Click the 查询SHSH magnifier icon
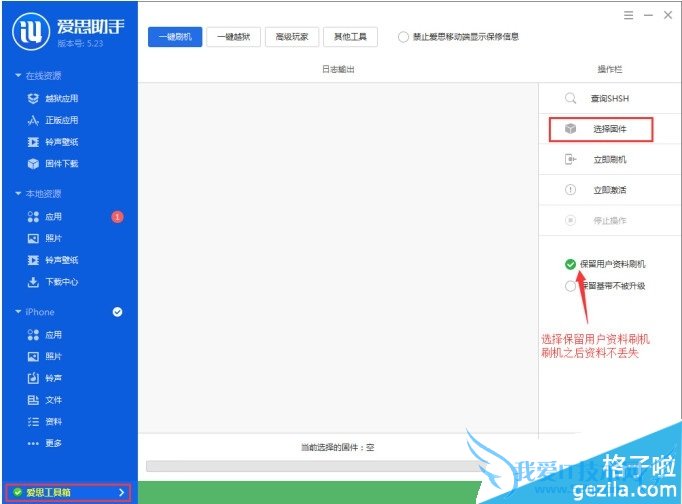The image size is (682, 504). 570,98
